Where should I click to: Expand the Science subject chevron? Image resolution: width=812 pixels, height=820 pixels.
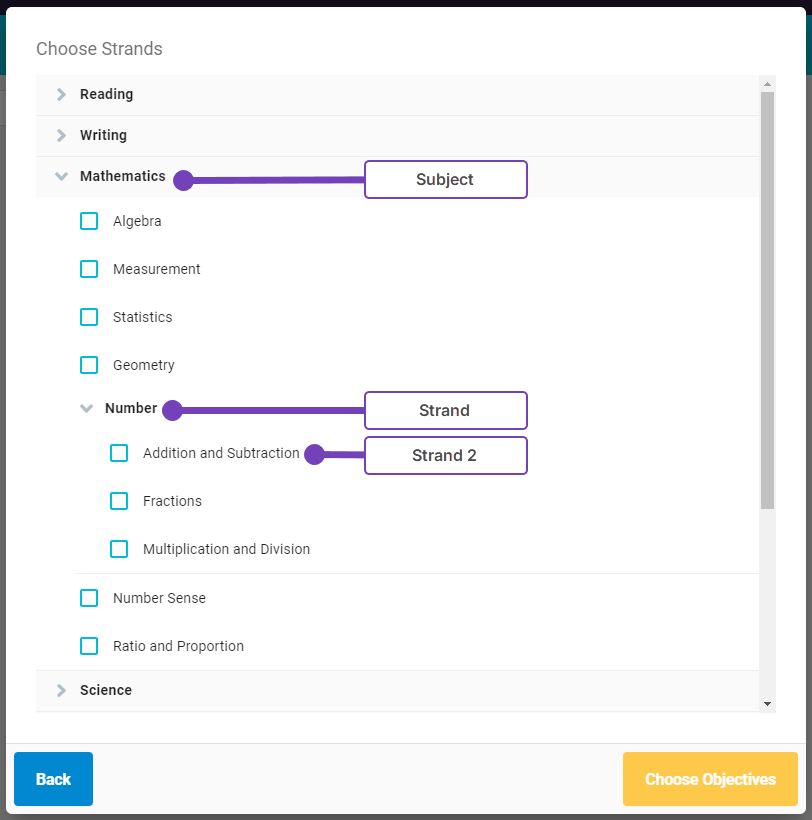point(61,690)
